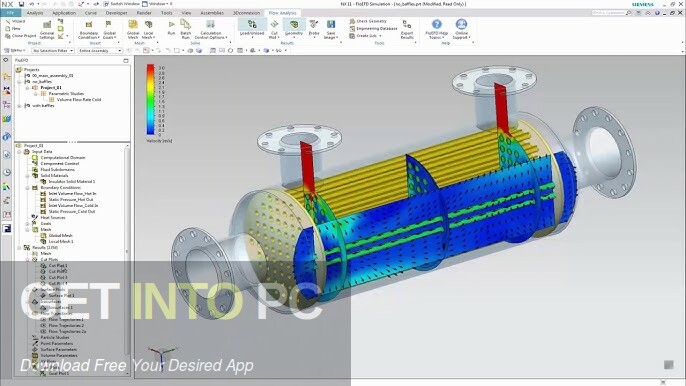Collapse the Input Data node
Image resolution: width=686 pixels, height=386 pixels.
pos(19,151)
